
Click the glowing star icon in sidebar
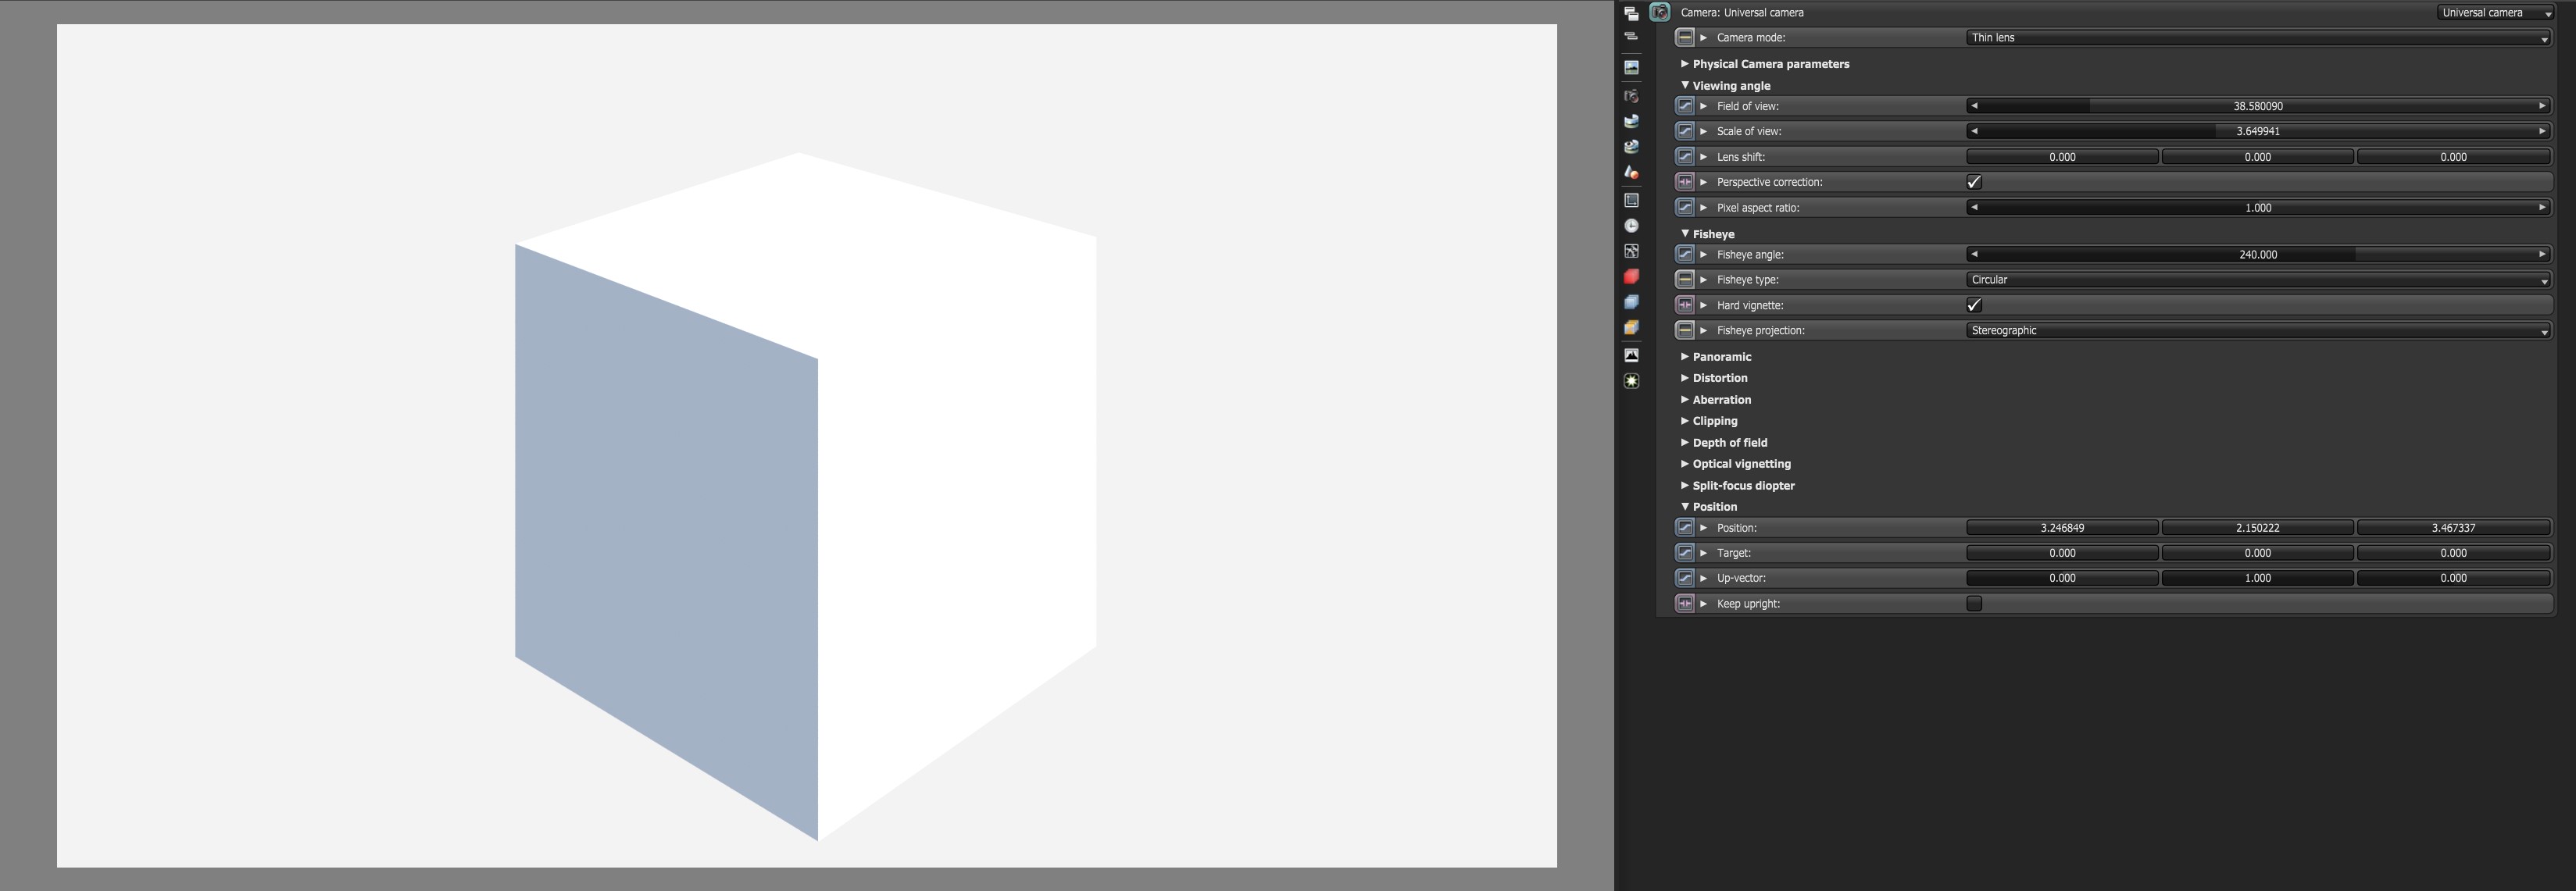point(1631,381)
